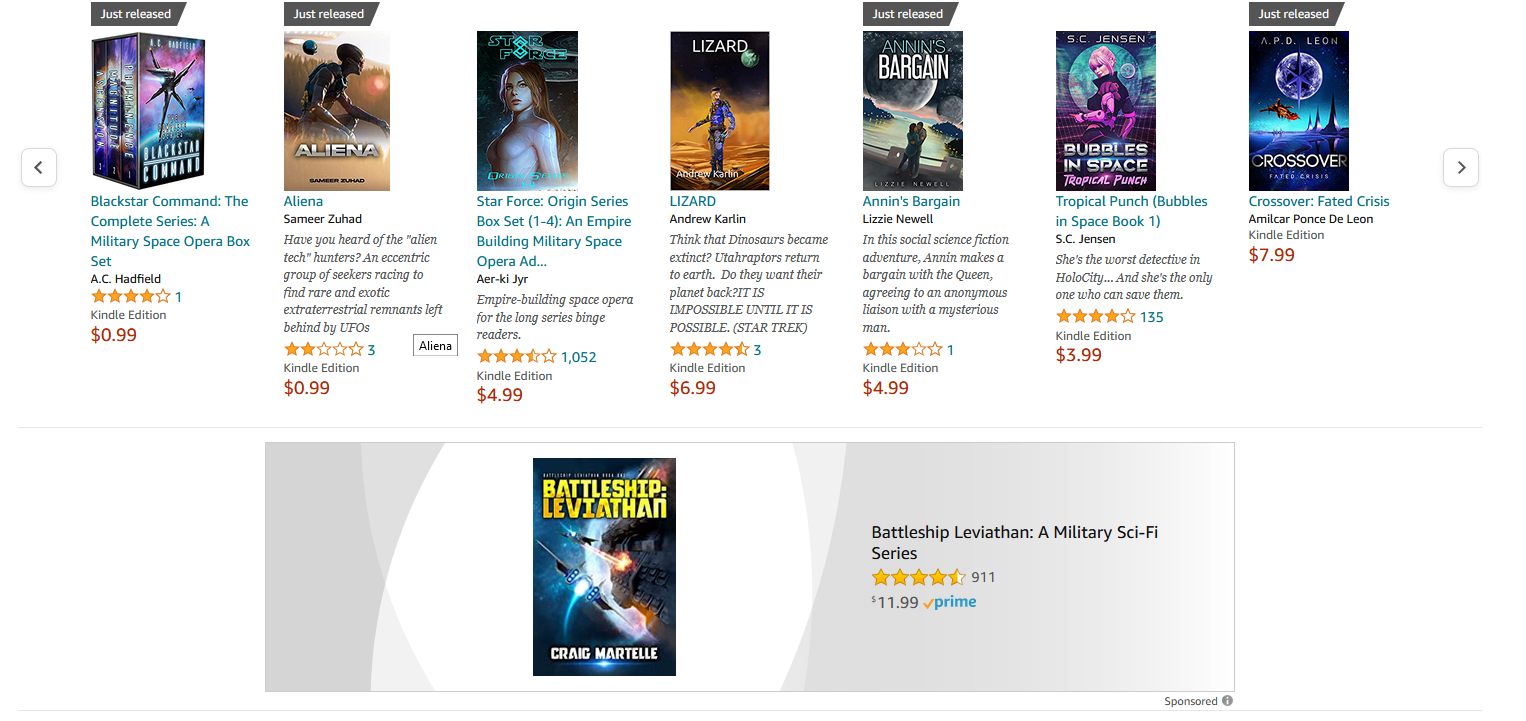Open the LIZARD book cover image
This screenshot has width=1526, height=721.
pyautogui.click(x=720, y=111)
